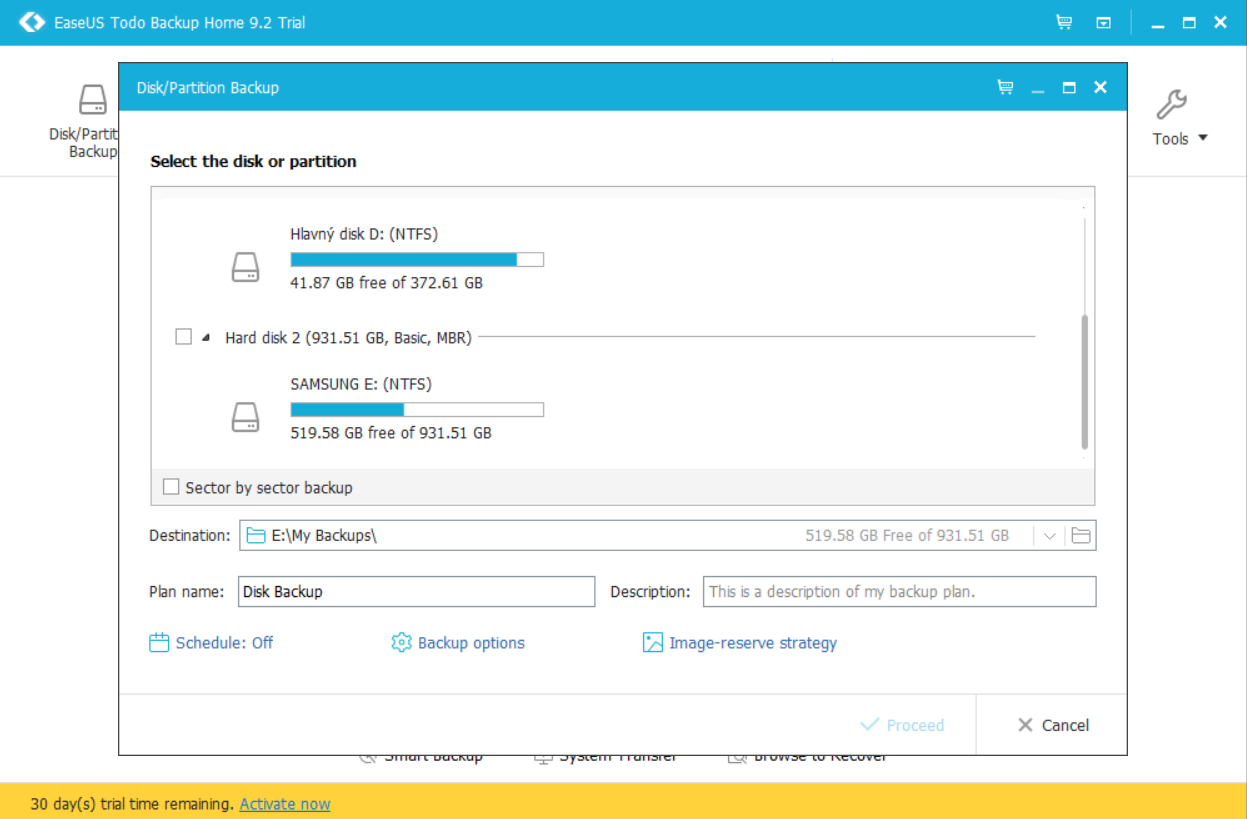Enable Sector by sector backup
Viewport: 1247px width, 819px height.
(x=172, y=487)
